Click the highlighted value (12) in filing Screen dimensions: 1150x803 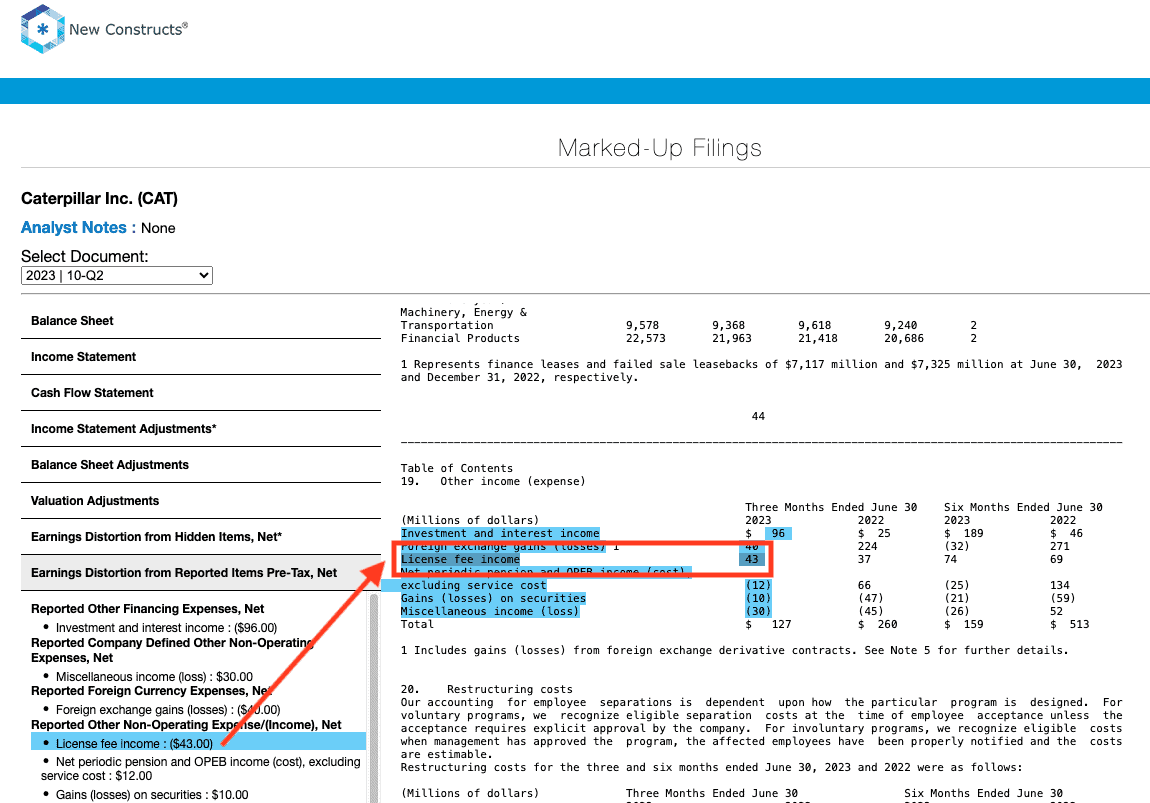758,586
